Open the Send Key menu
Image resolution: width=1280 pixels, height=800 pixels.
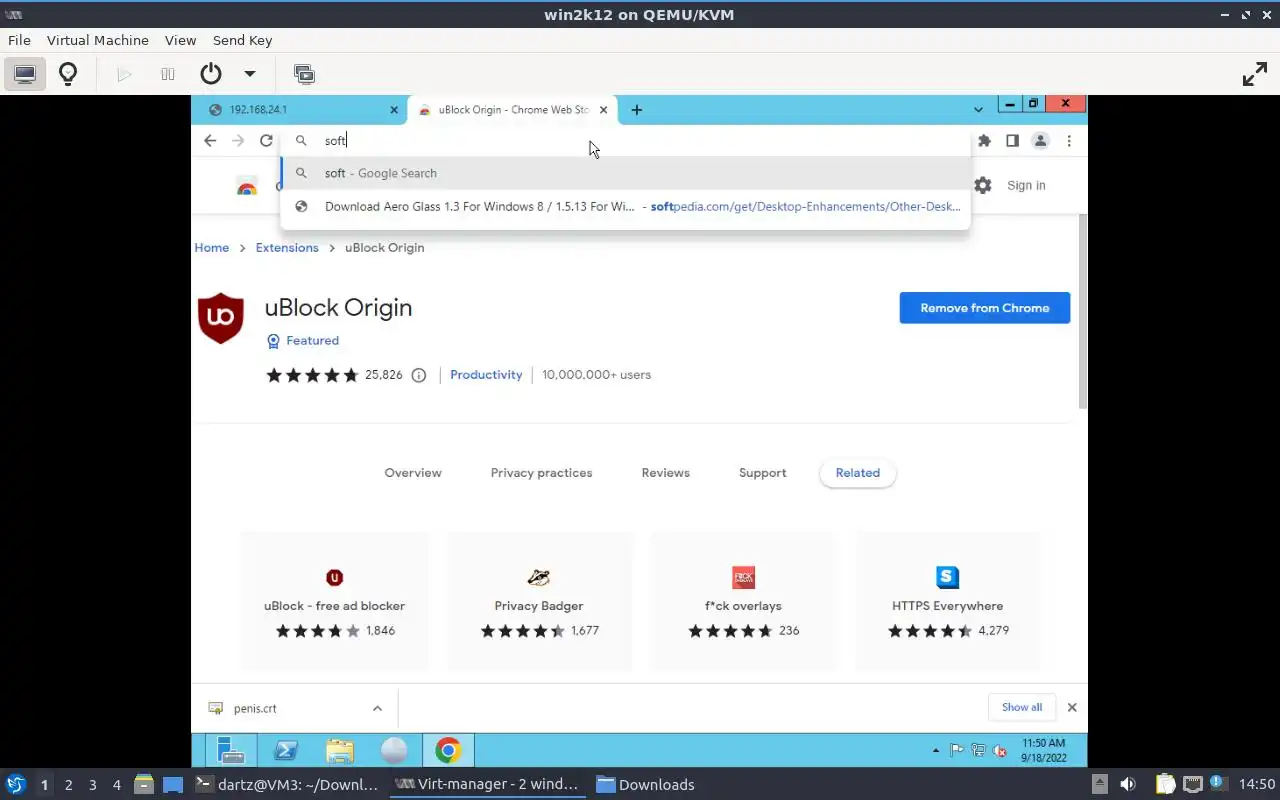click(x=242, y=40)
